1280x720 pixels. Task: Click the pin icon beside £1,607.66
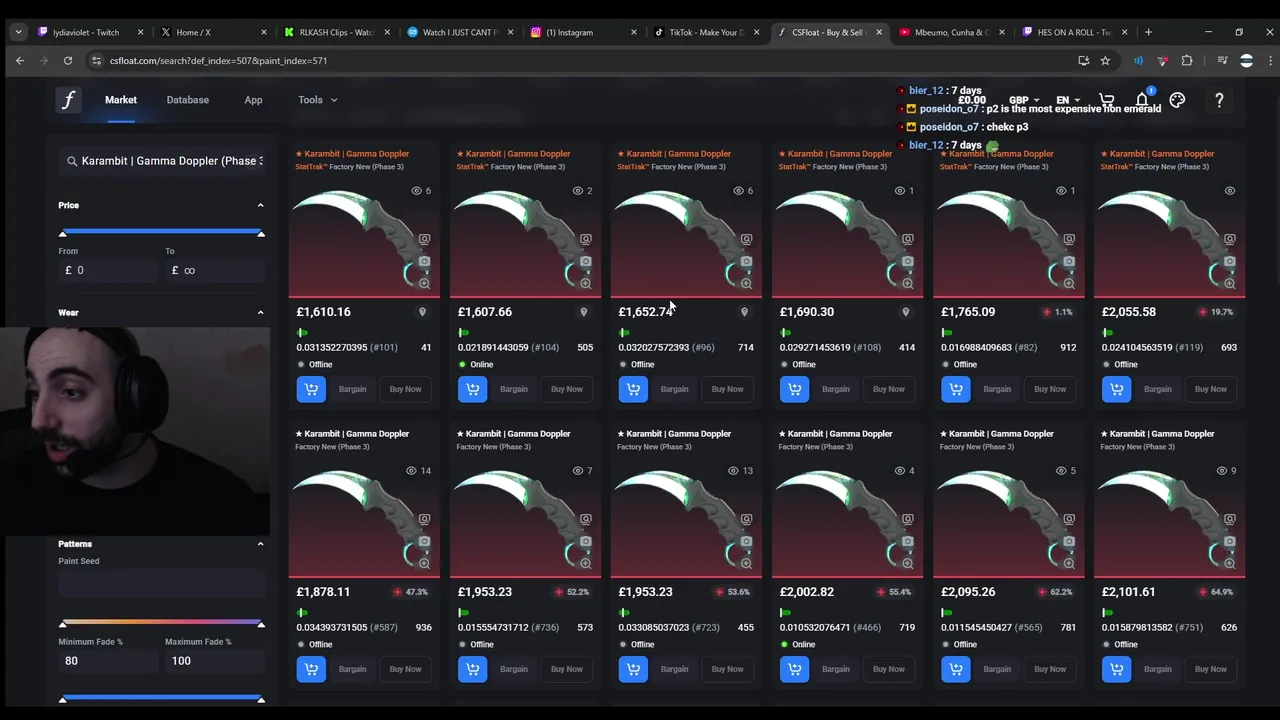coord(583,312)
